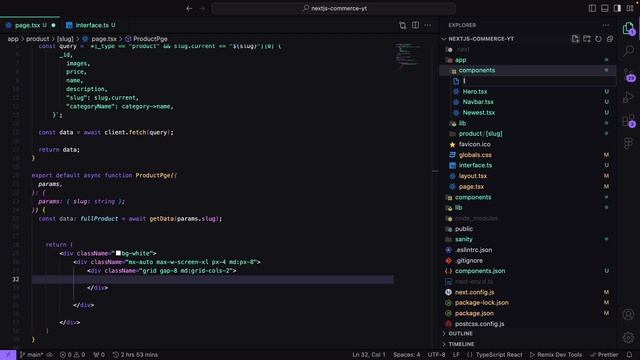
Task: Click the bg-white color swatch in code
Action: pyautogui.click(x=118, y=253)
